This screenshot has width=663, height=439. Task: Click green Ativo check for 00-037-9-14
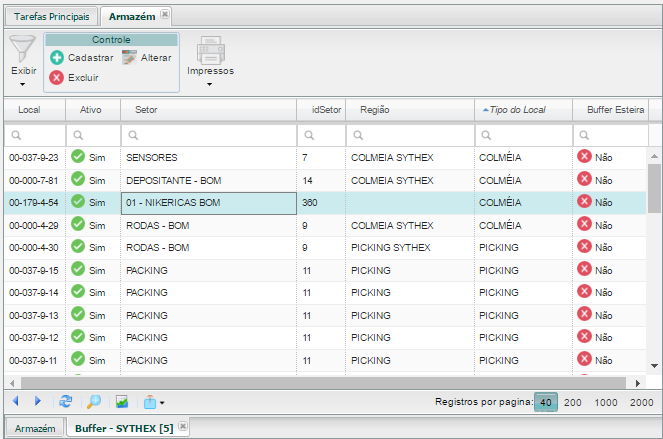pyautogui.click(x=78, y=291)
